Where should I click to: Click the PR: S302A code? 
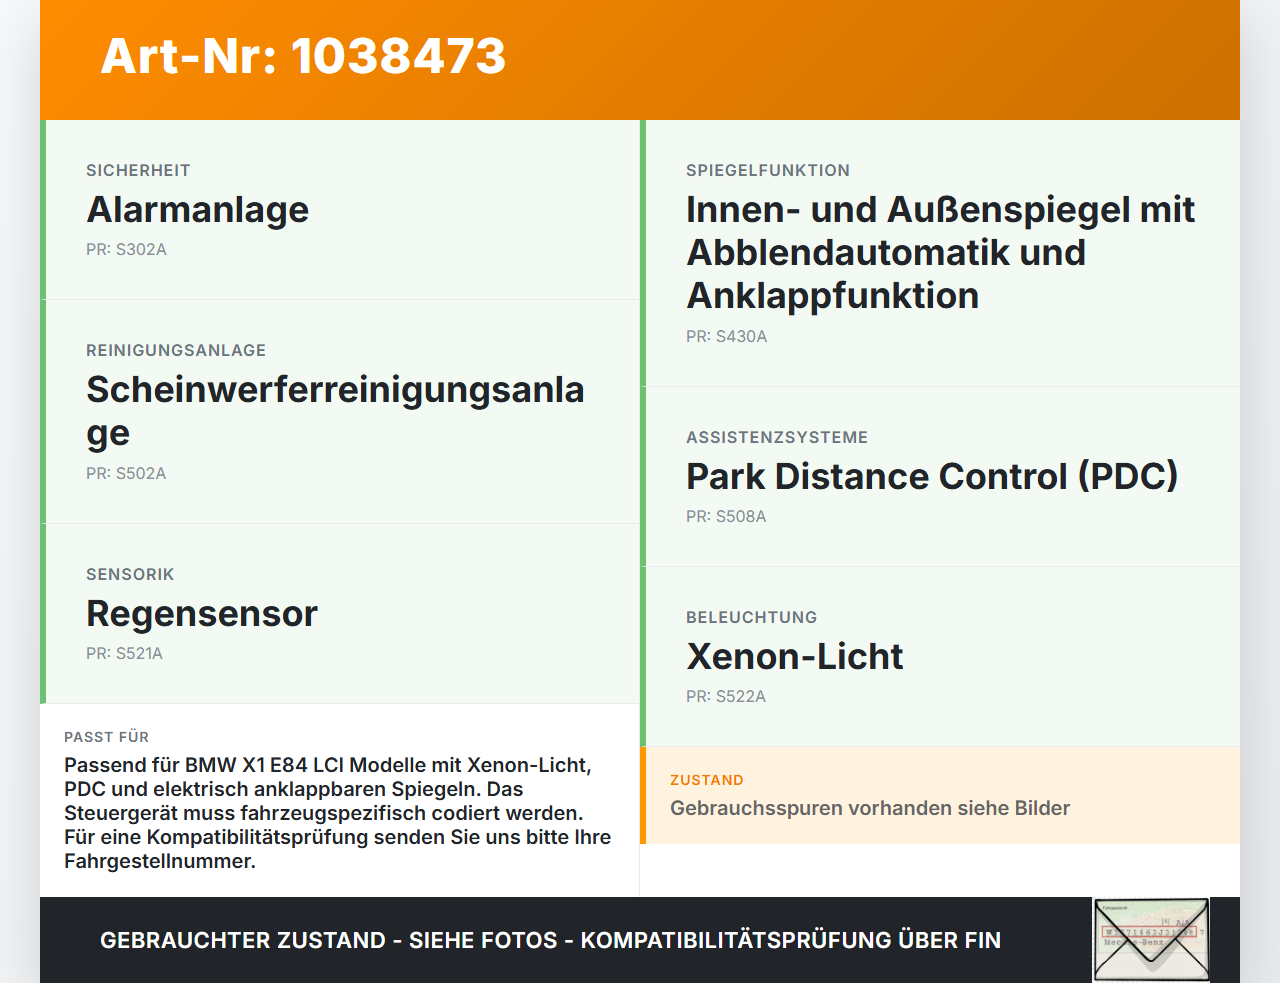click(126, 250)
